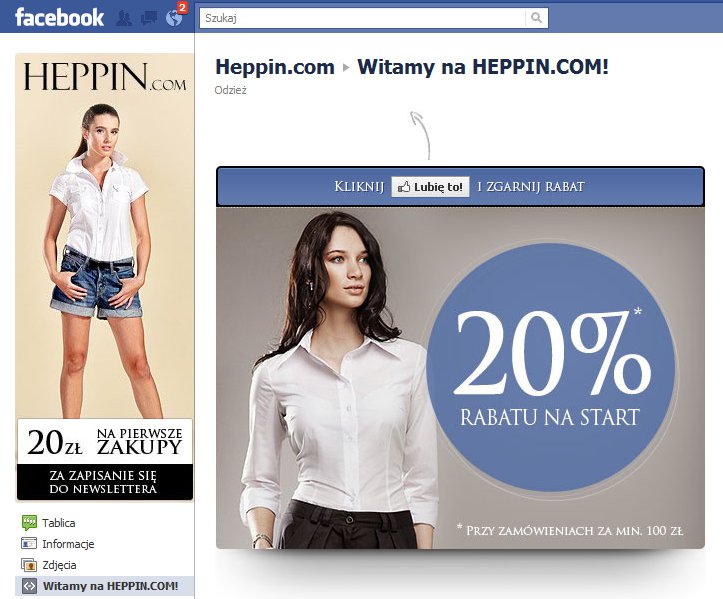The image size is (723, 599).
Task: Select Zdjęcia in the sidebar menu
Action: click(59, 565)
